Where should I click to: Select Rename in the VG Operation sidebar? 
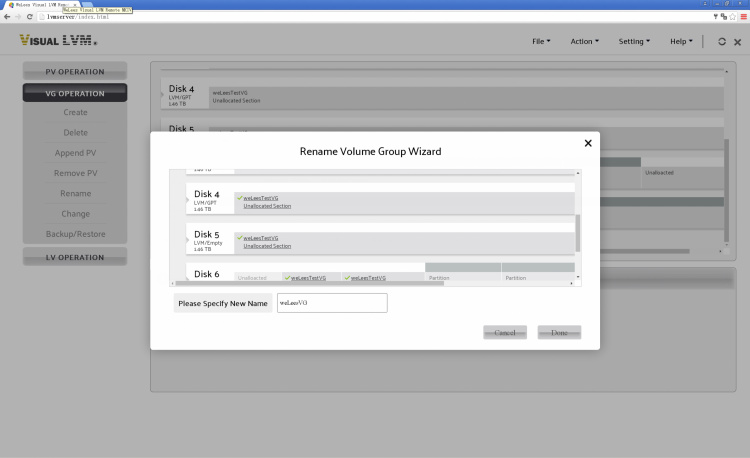coord(75,193)
